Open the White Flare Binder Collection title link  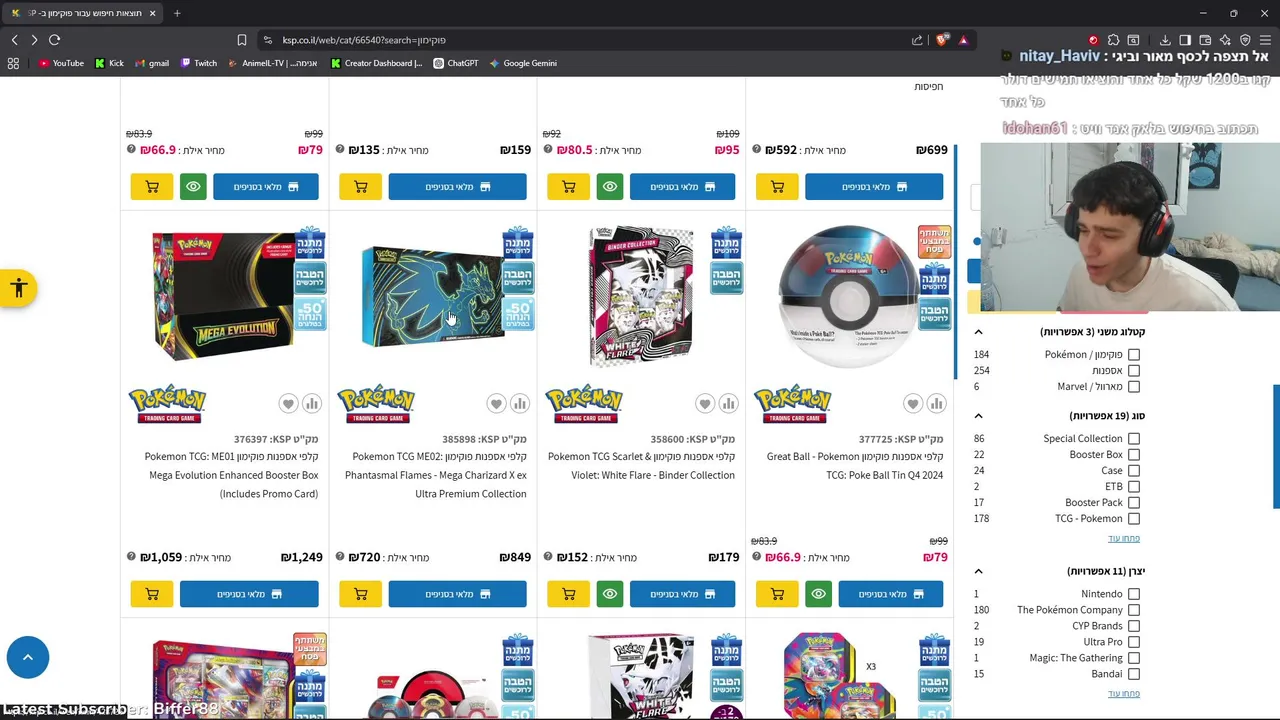click(x=641, y=466)
